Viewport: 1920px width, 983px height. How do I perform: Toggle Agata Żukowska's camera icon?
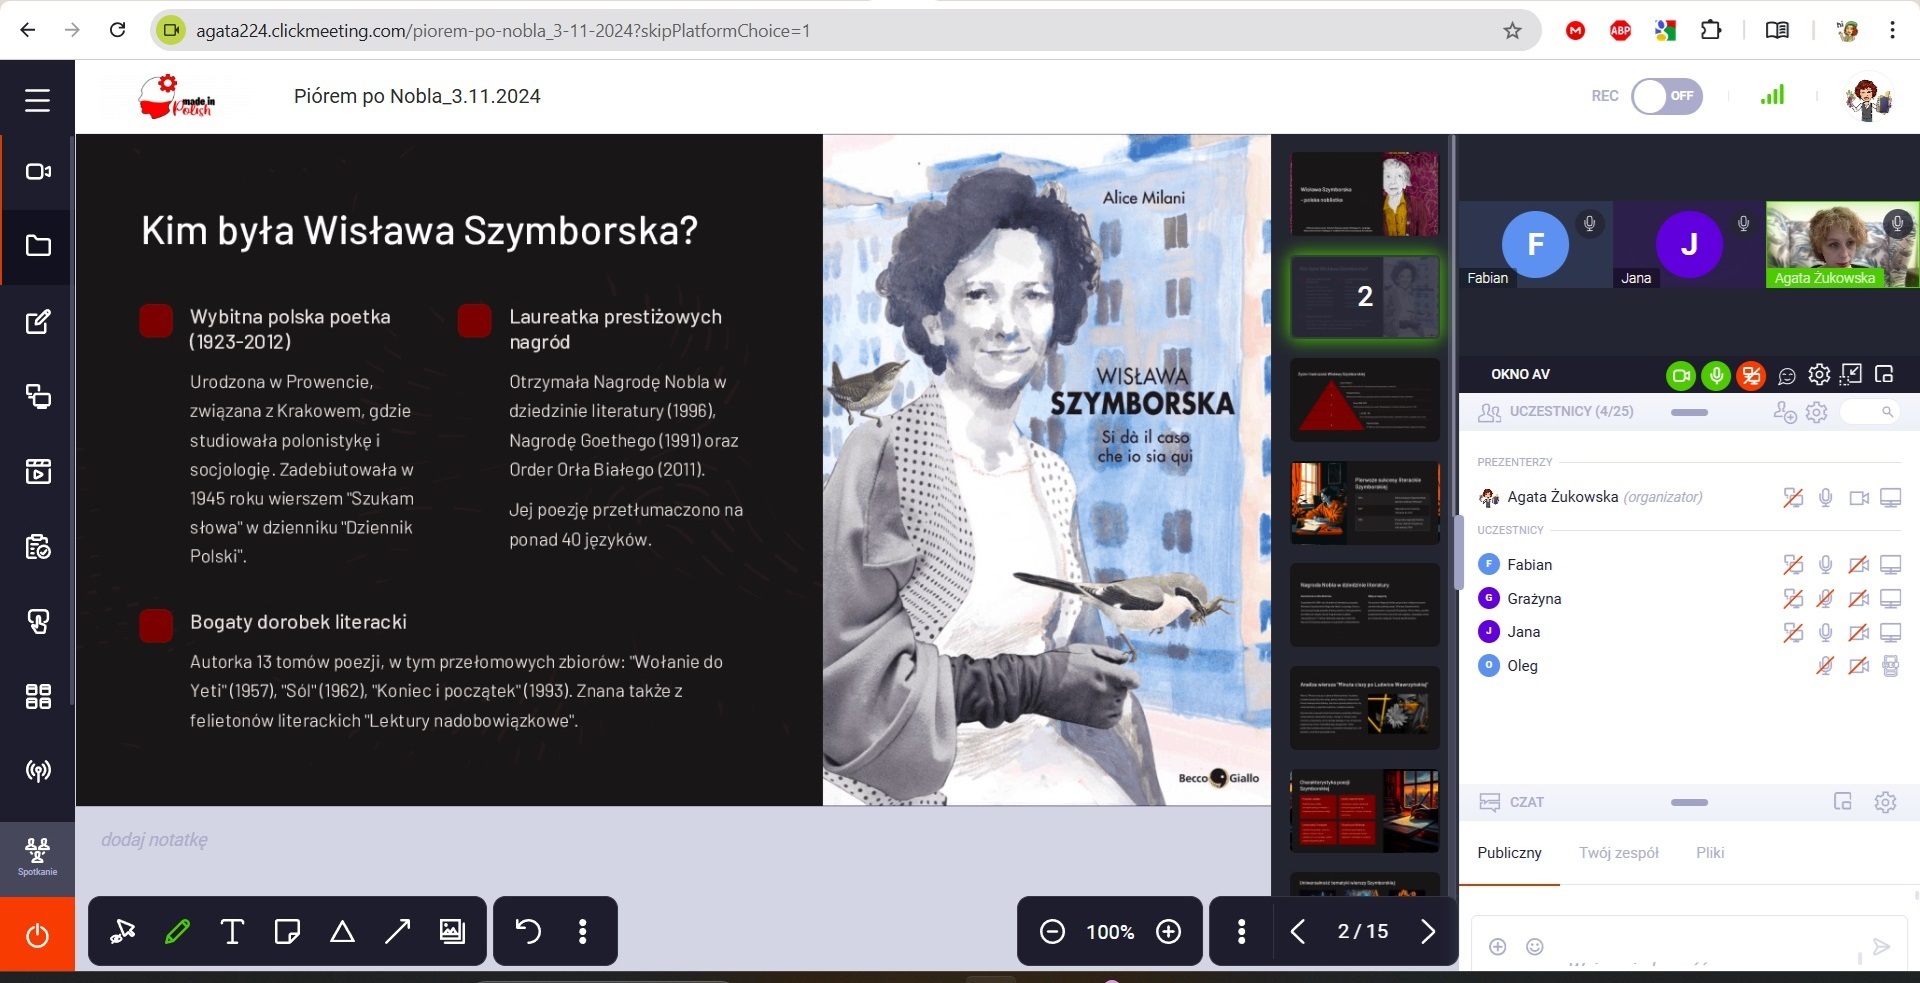[1859, 497]
